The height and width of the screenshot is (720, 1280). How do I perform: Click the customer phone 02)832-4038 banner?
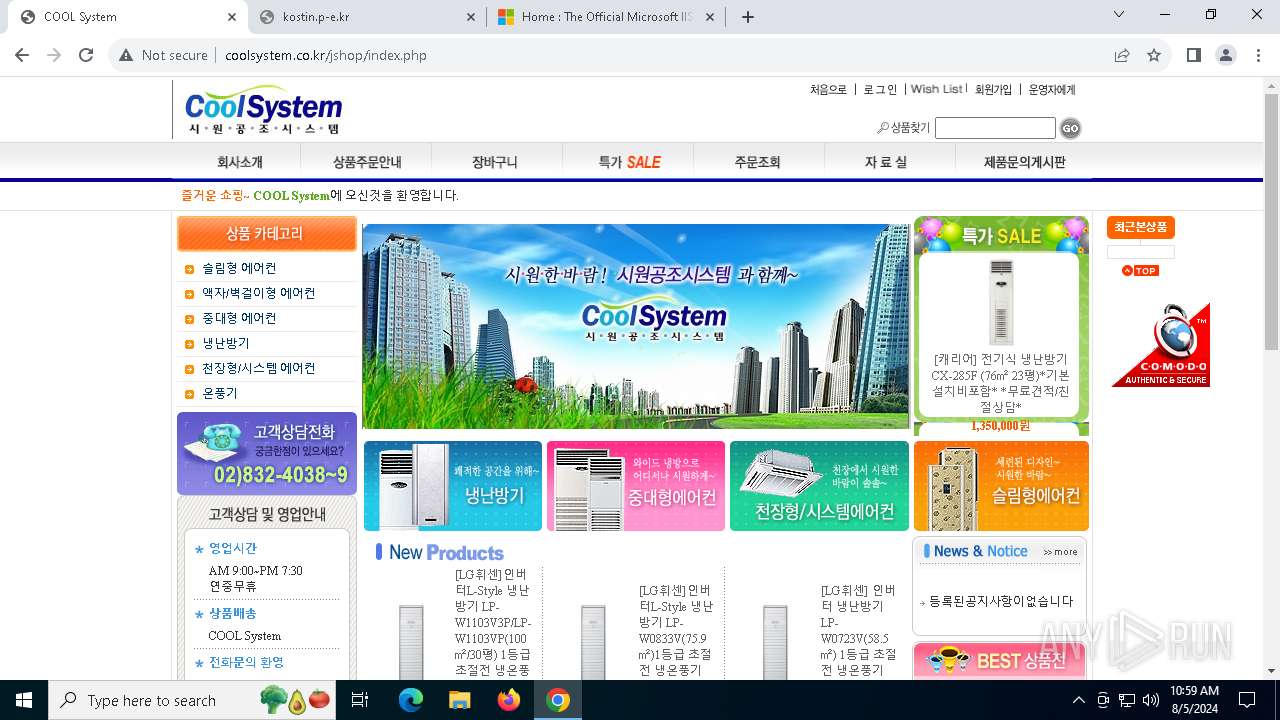[x=267, y=453]
